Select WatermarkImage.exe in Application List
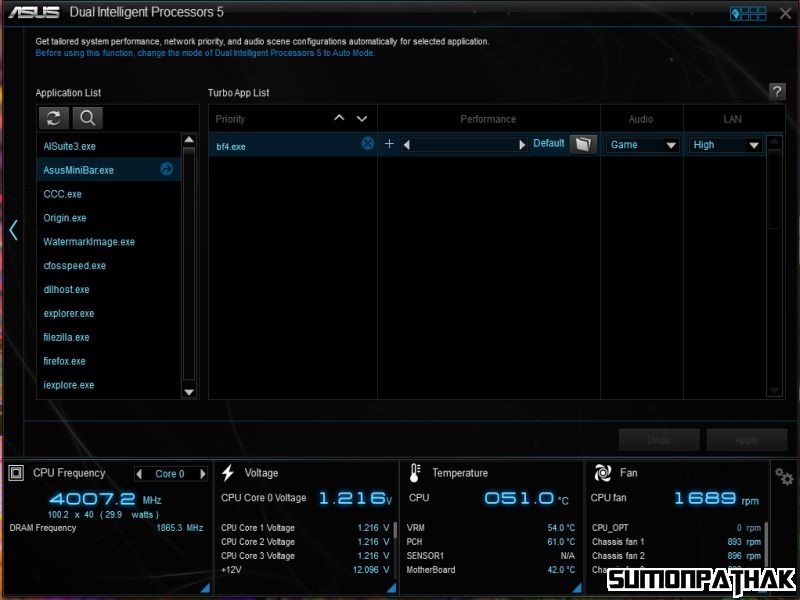This screenshot has width=800, height=600. tap(109, 242)
